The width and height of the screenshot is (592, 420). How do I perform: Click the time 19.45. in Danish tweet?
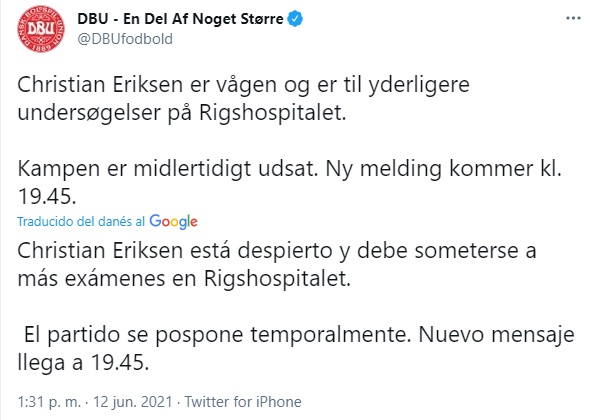(47, 197)
